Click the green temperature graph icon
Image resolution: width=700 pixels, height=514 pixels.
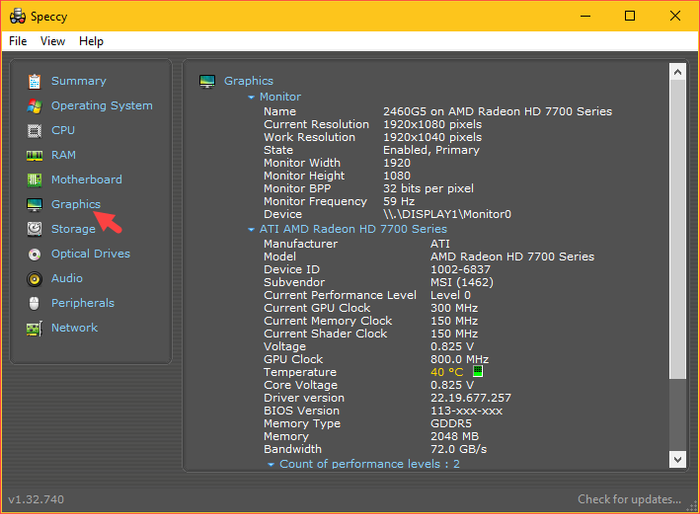click(x=478, y=371)
